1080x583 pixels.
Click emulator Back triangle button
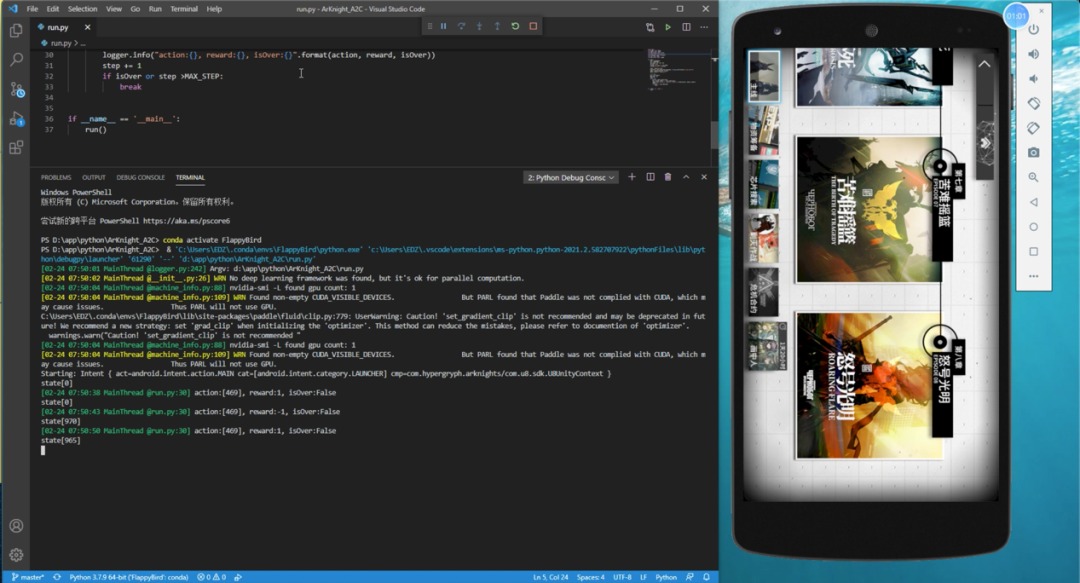[1033, 202]
